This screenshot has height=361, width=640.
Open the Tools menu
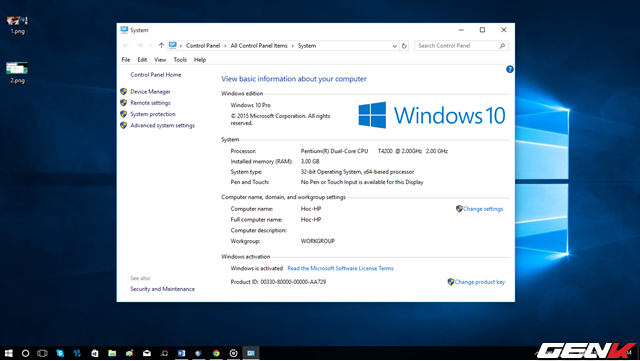[x=180, y=60]
